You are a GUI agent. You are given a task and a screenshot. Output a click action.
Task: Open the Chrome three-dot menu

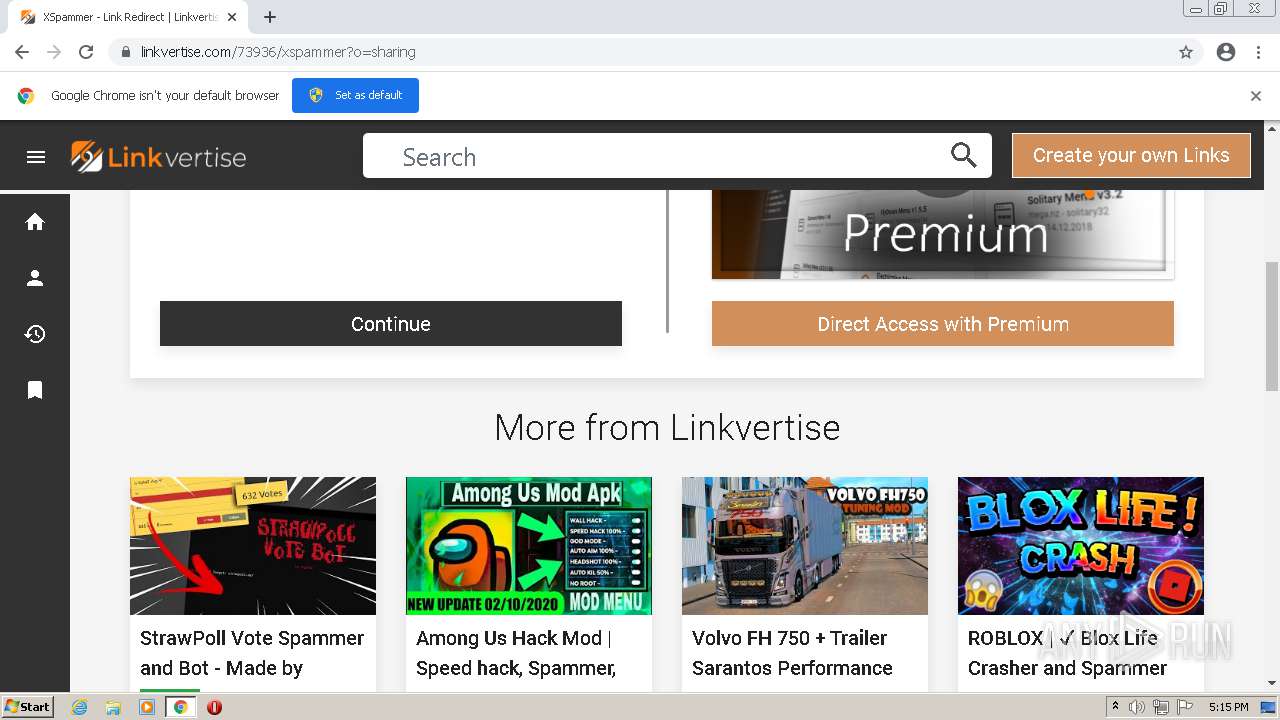[x=1258, y=52]
